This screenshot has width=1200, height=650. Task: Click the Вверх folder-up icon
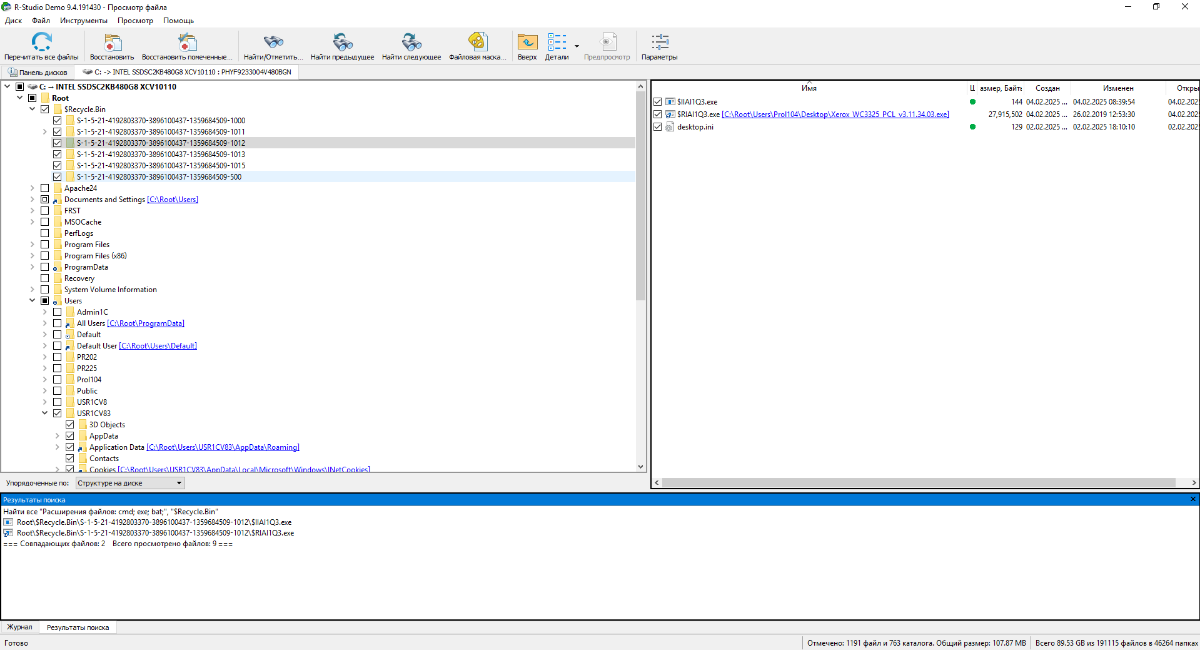tap(527, 42)
